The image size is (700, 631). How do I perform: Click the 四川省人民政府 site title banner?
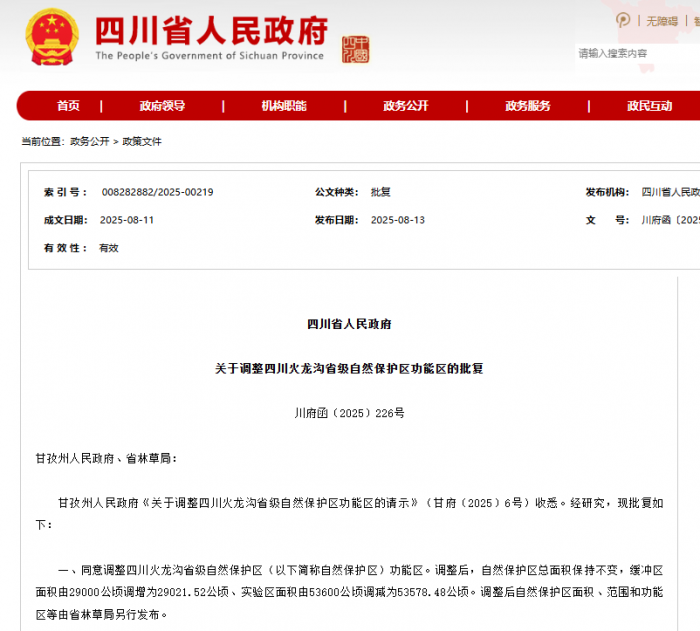pos(212,30)
